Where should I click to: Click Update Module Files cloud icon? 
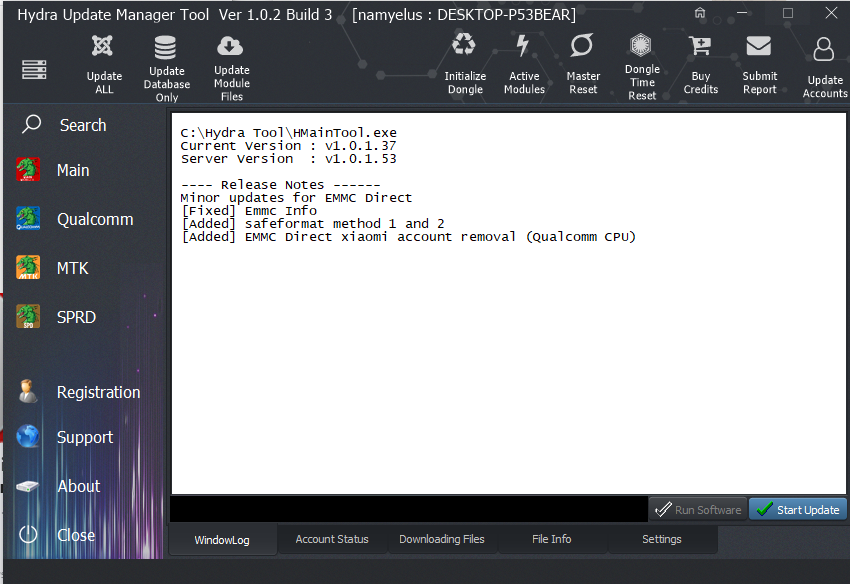(x=230, y=46)
